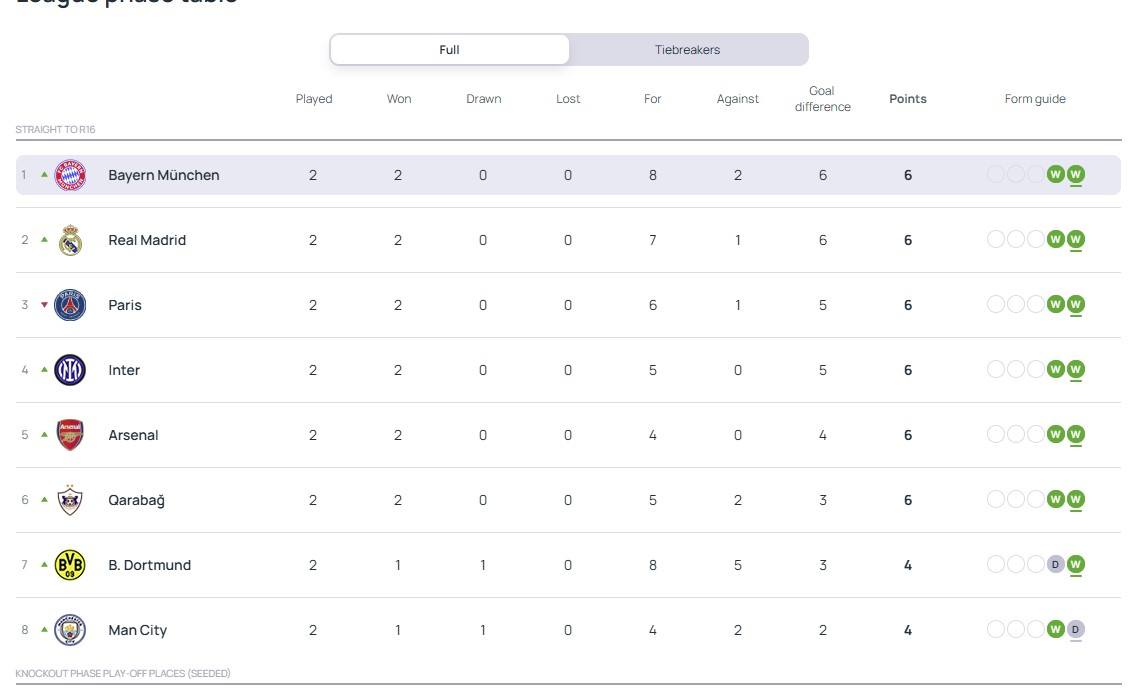
Task: Select the Inter club logo
Action: pyautogui.click(x=70, y=370)
